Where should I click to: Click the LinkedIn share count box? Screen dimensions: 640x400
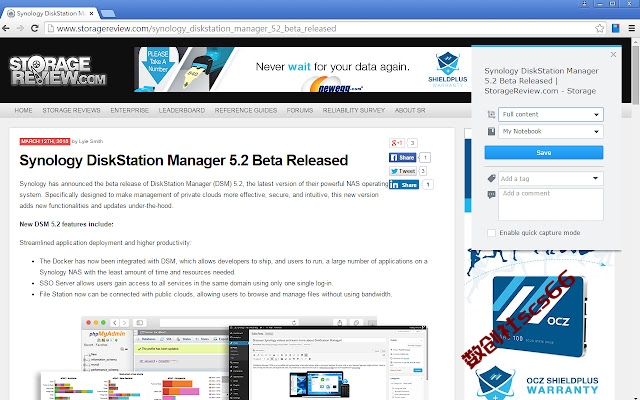pyautogui.click(x=427, y=184)
